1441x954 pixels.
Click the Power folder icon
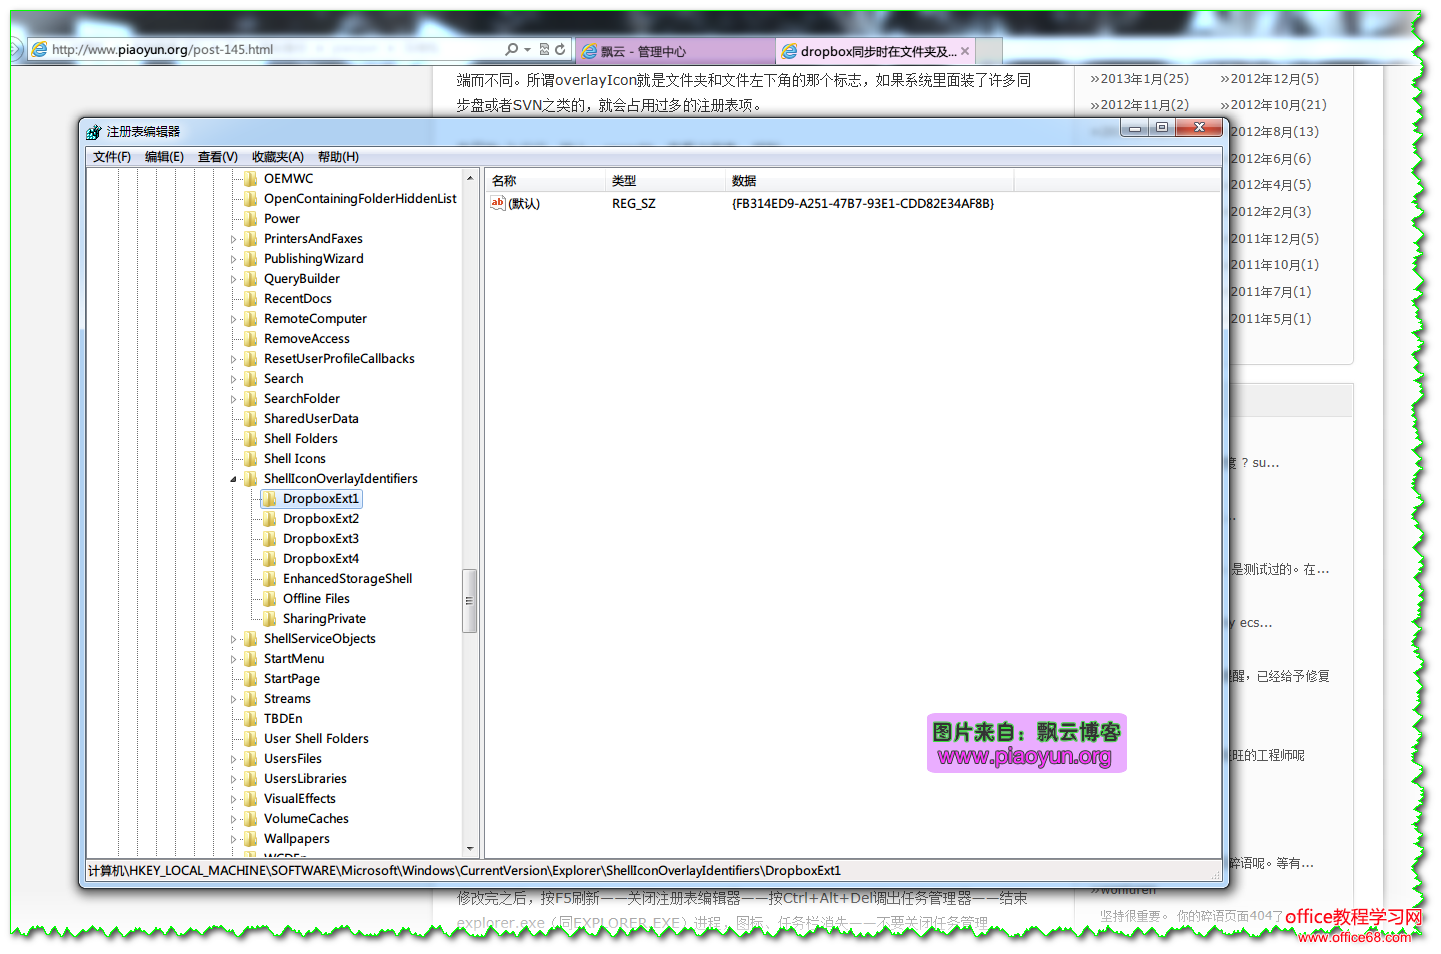tap(251, 219)
